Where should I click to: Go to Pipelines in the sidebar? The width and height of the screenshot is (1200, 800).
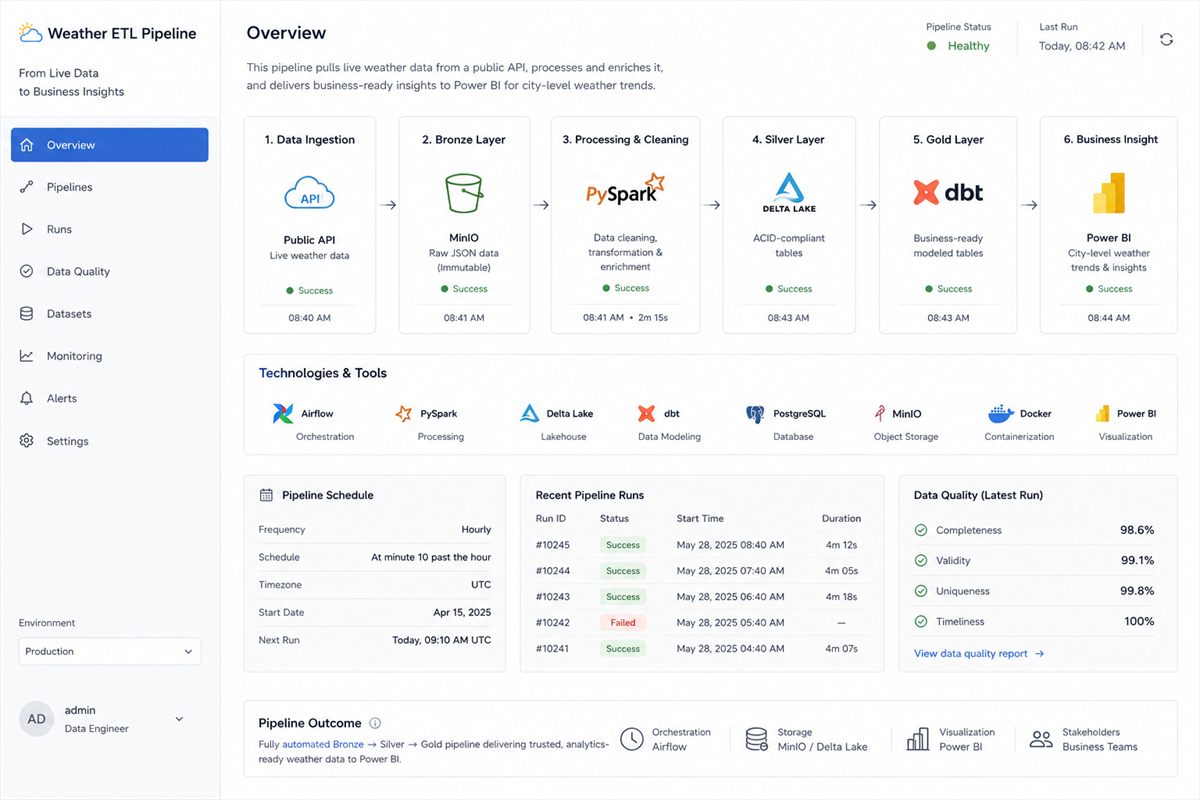110,187
